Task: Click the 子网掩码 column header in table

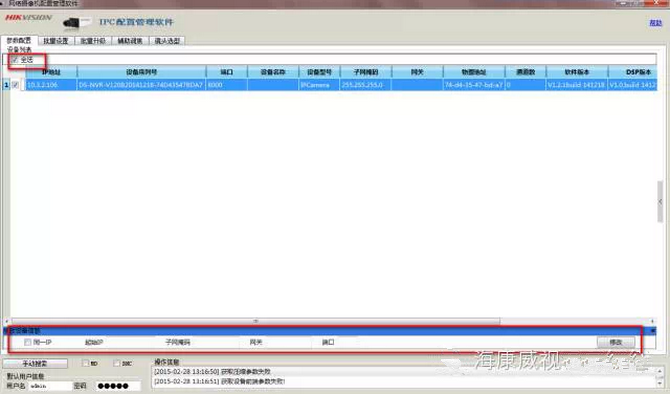Action: 366,72
